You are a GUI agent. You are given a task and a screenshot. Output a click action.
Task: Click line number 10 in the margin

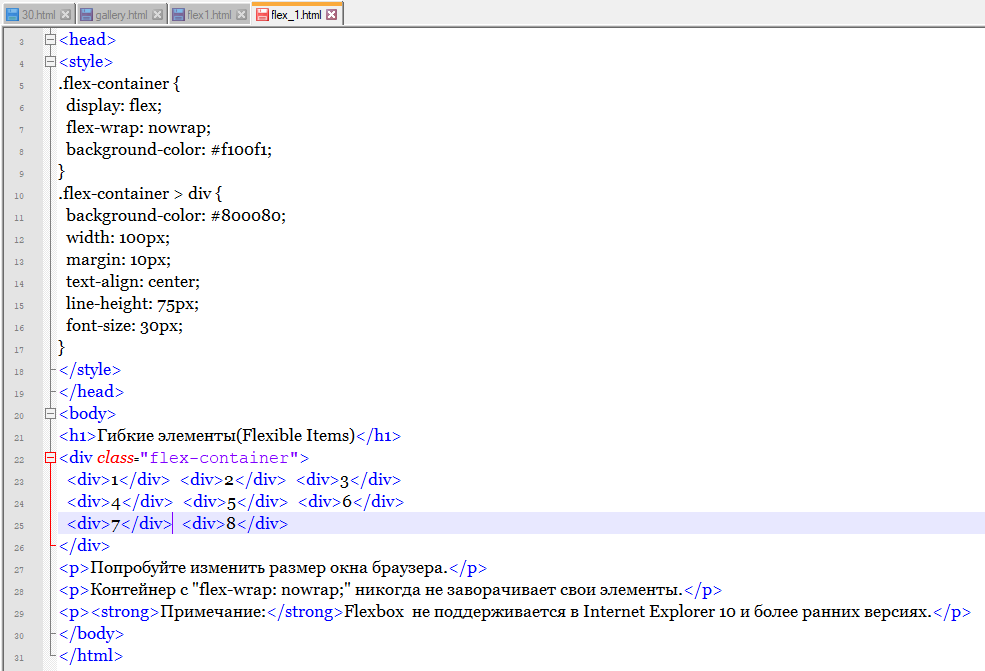20,194
